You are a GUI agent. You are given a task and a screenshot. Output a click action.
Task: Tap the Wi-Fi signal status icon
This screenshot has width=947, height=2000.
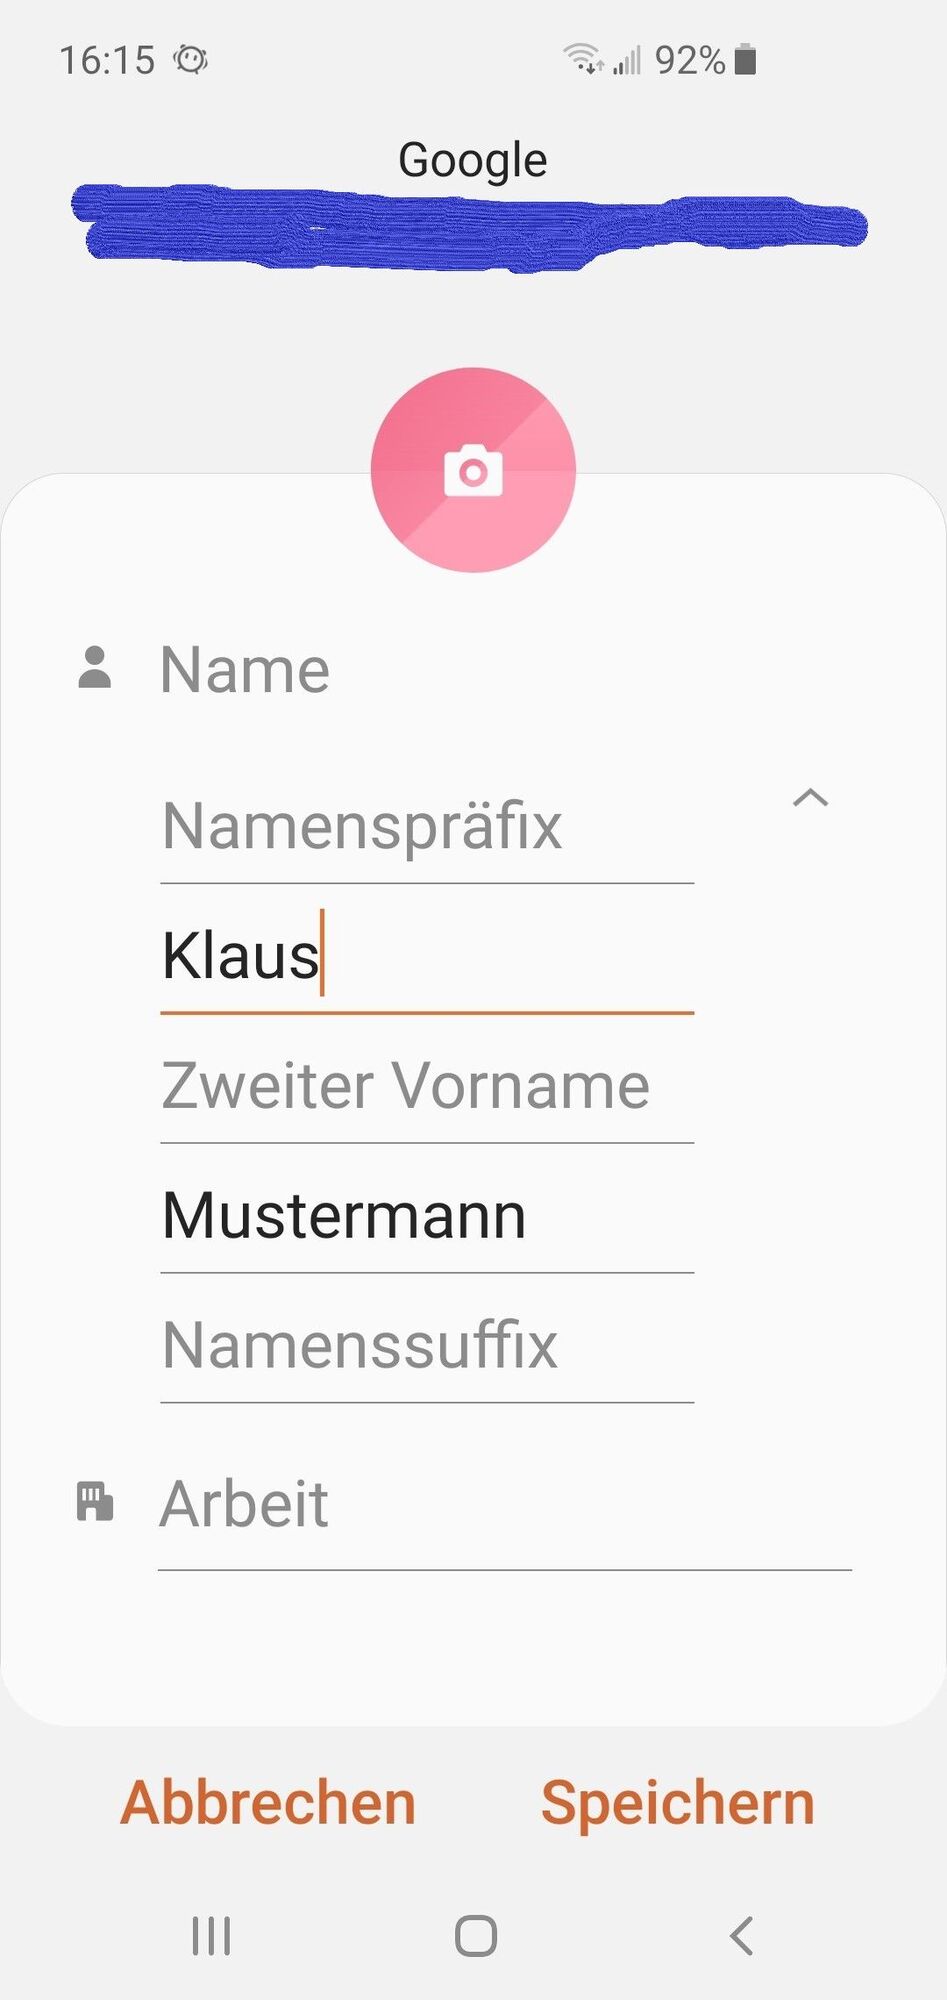(583, 59)
